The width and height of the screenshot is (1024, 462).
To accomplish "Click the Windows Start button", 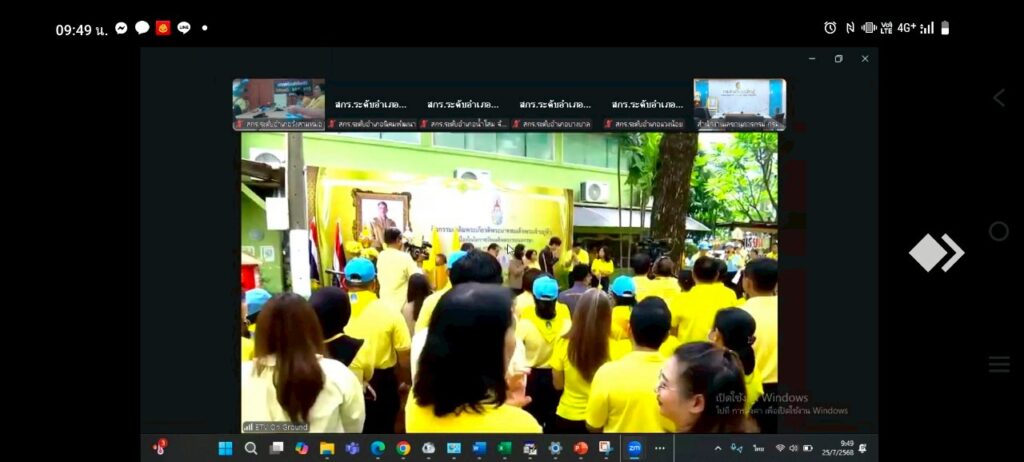I will [225, 448].
